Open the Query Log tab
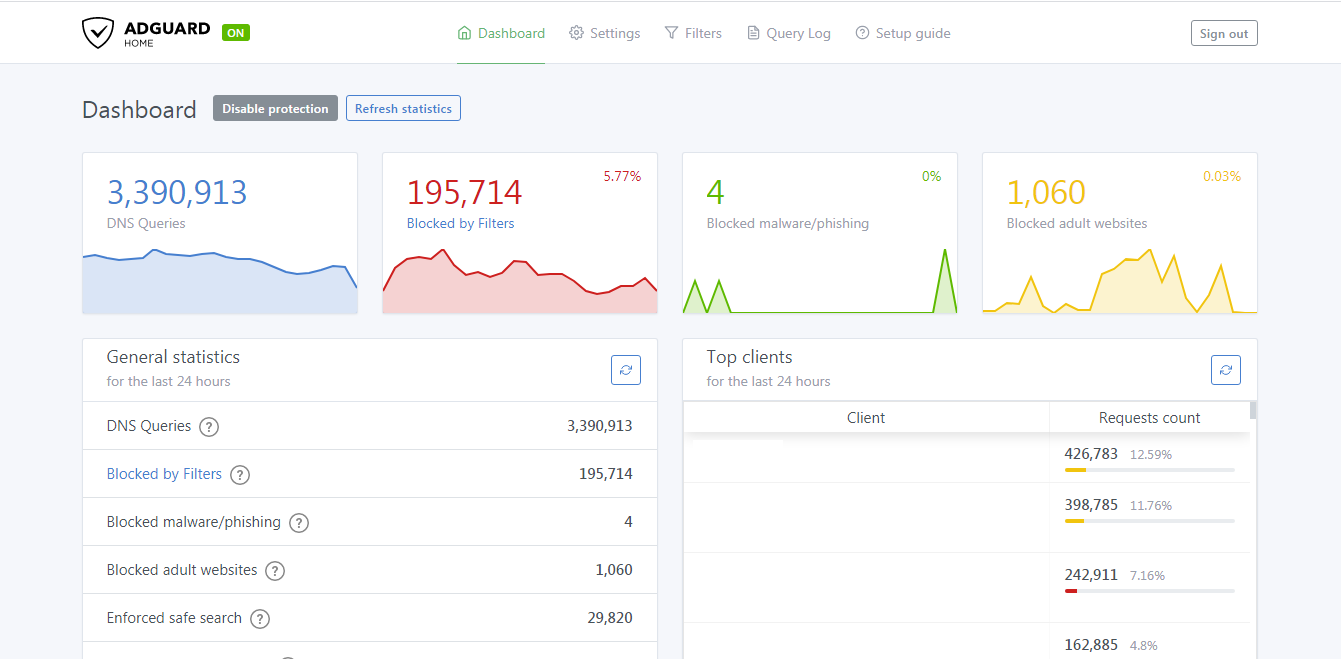Image resolution: width=1341 pixels, height=659 pixels. pos(789,33)
